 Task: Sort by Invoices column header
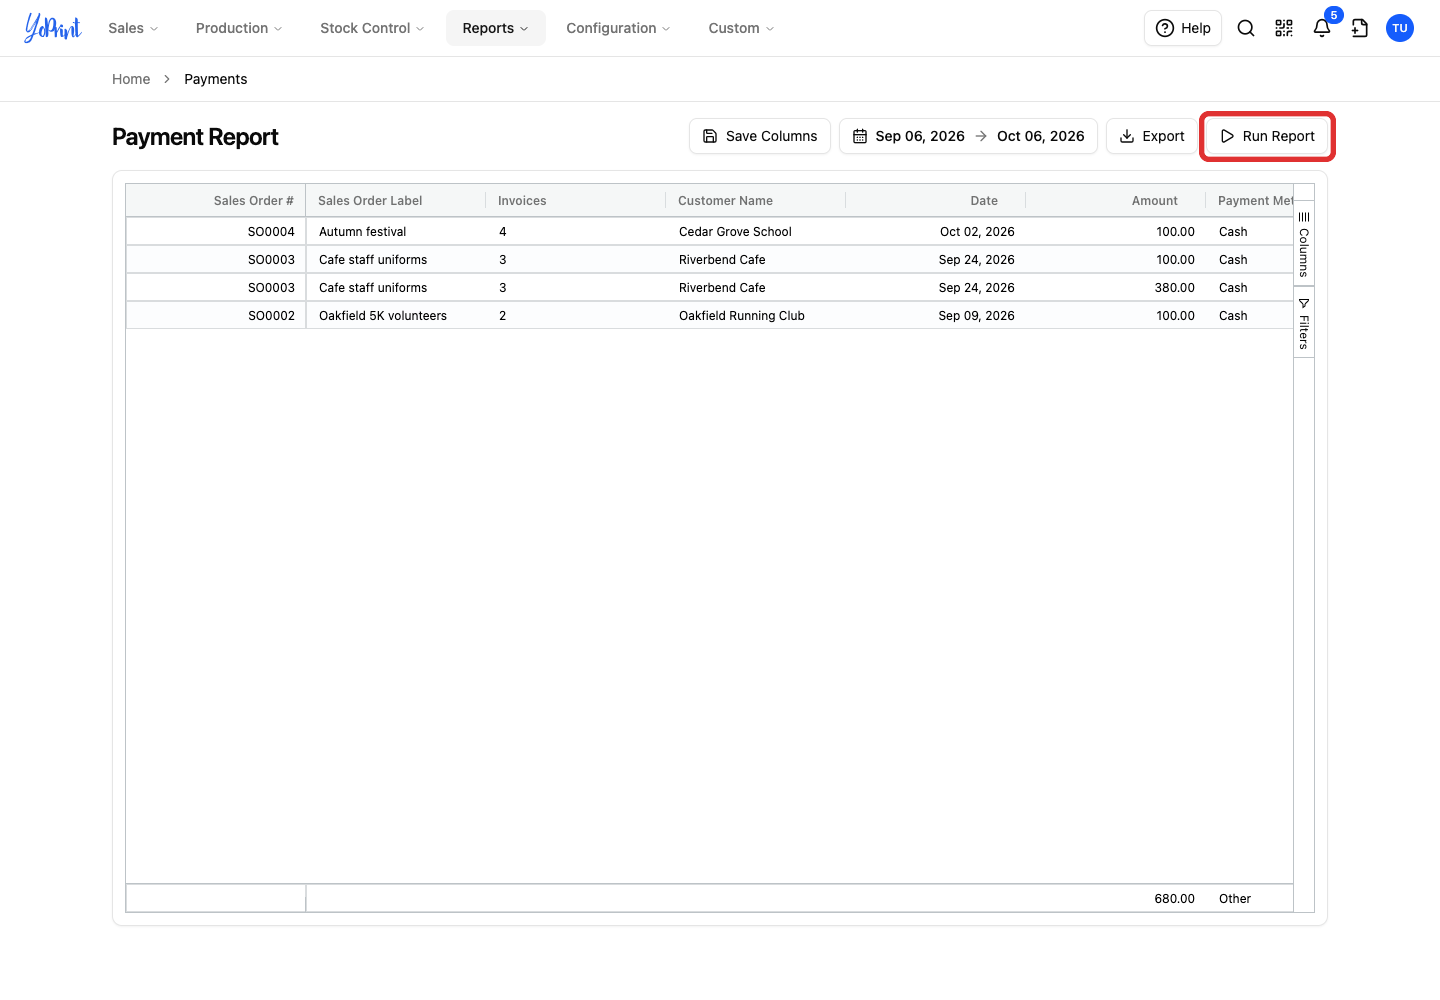pos(576,200)
